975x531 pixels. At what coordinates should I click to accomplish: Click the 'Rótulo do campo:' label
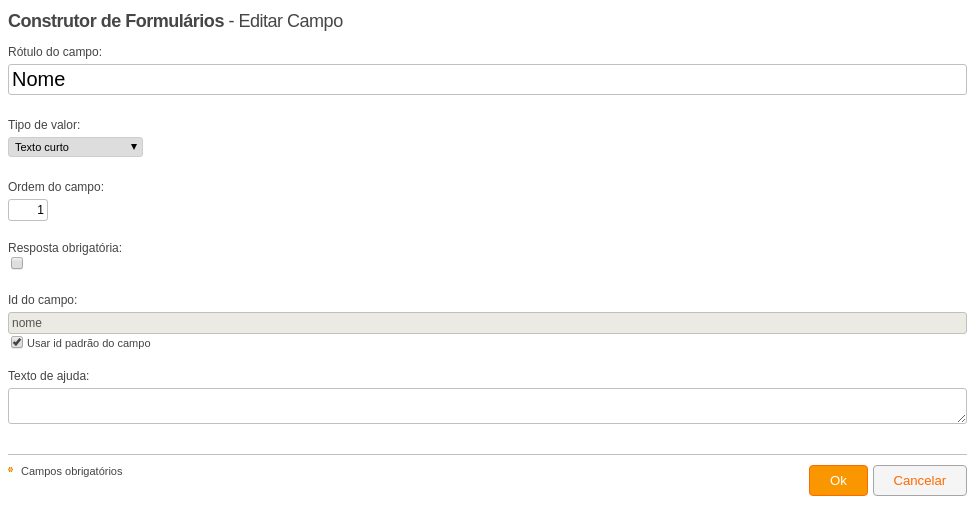click(55, 52)
